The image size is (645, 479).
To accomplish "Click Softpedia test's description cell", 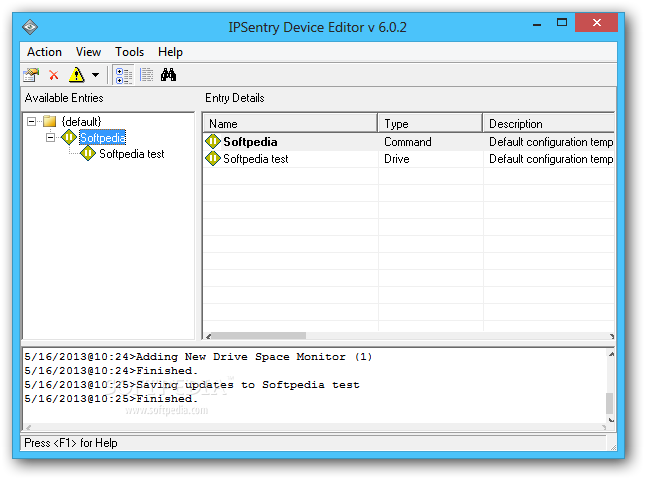I will (551, 159).
